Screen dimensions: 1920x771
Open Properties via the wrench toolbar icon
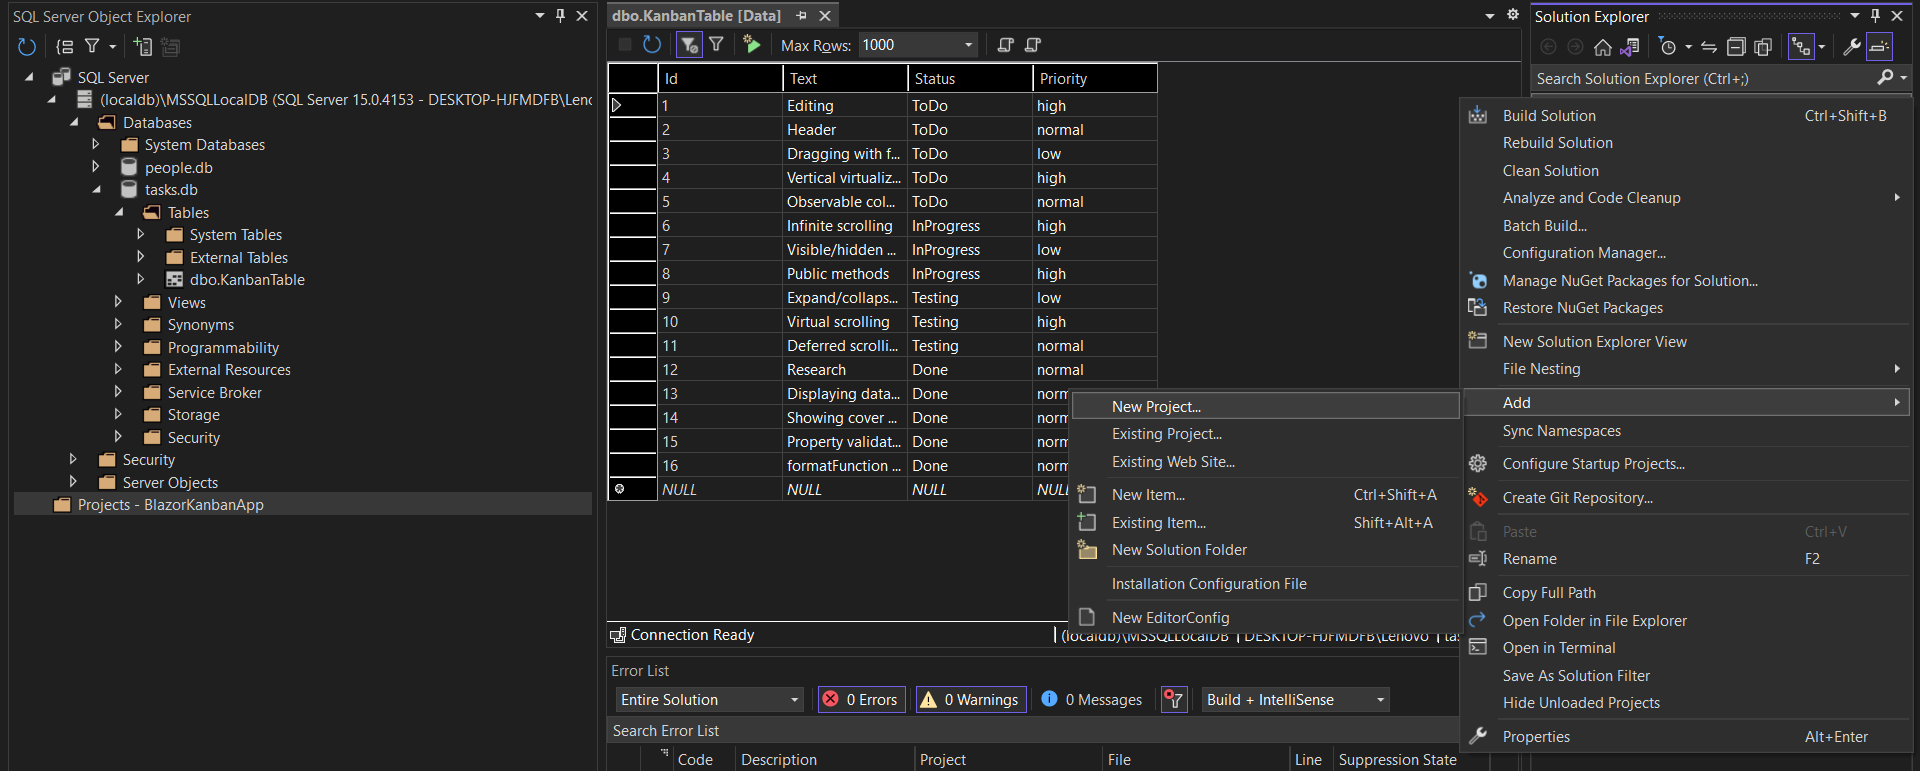(1851, 47)
